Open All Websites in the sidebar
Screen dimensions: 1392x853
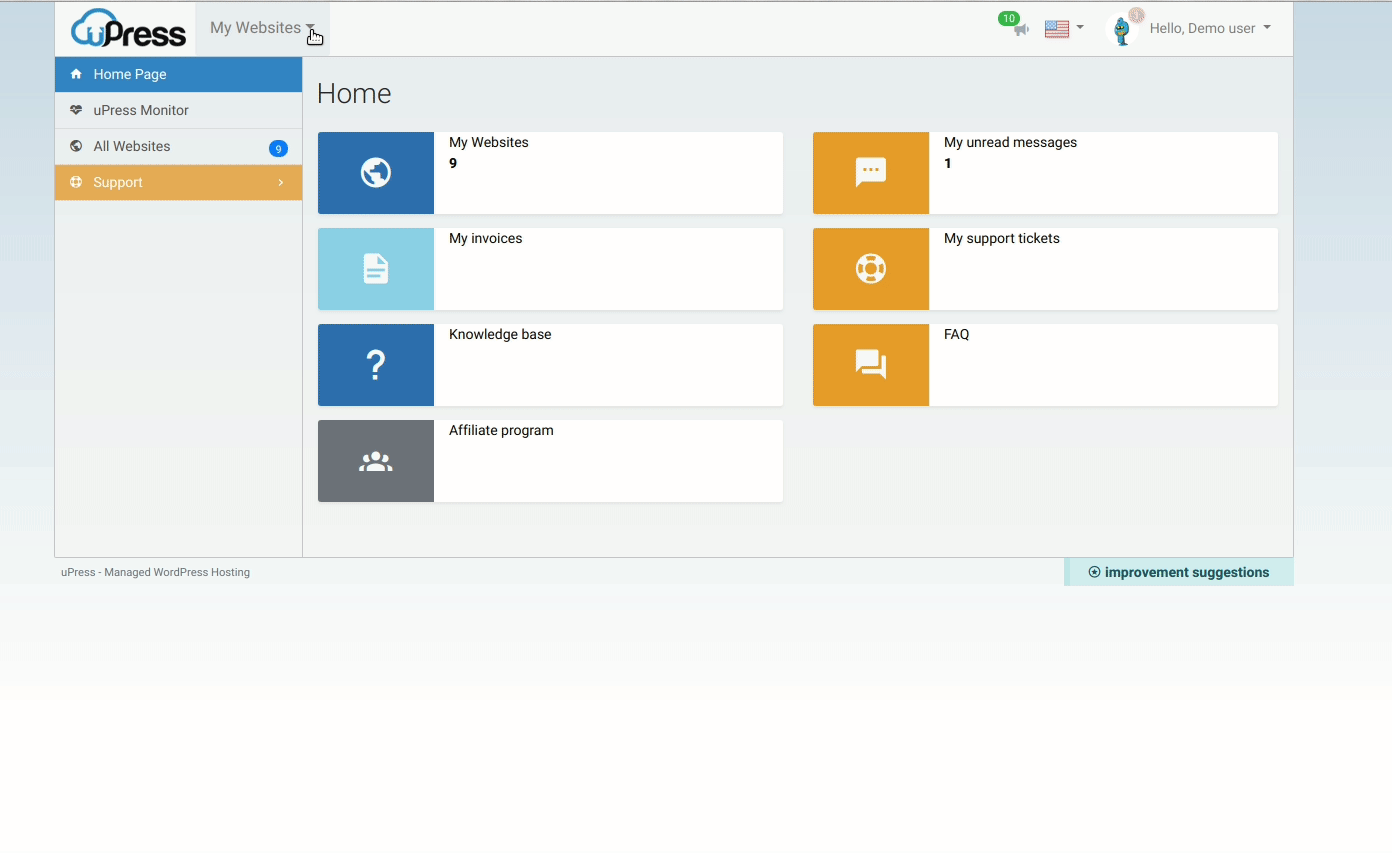pos(178,146)
